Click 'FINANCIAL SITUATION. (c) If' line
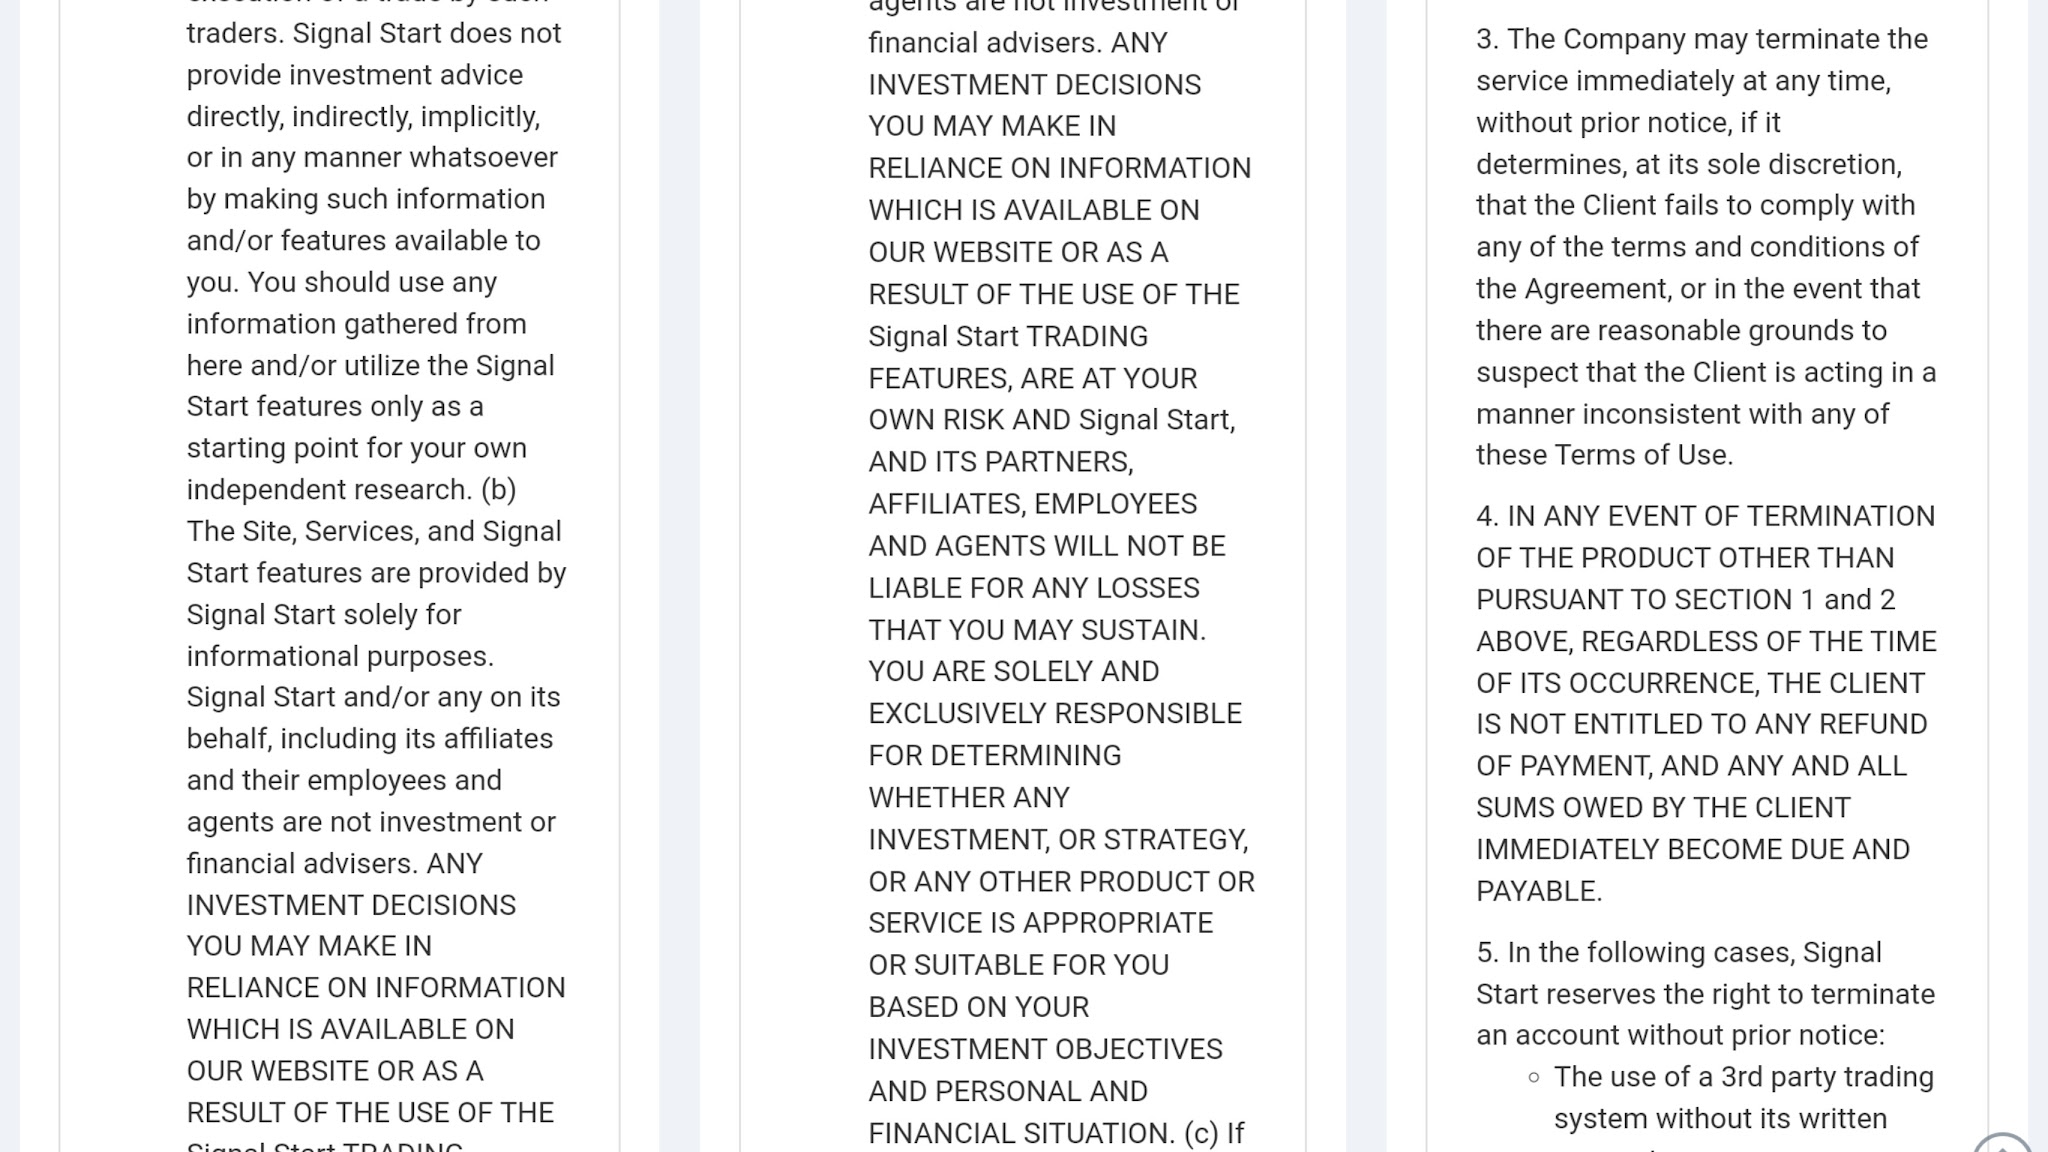 click(x=1056, y=1133)
